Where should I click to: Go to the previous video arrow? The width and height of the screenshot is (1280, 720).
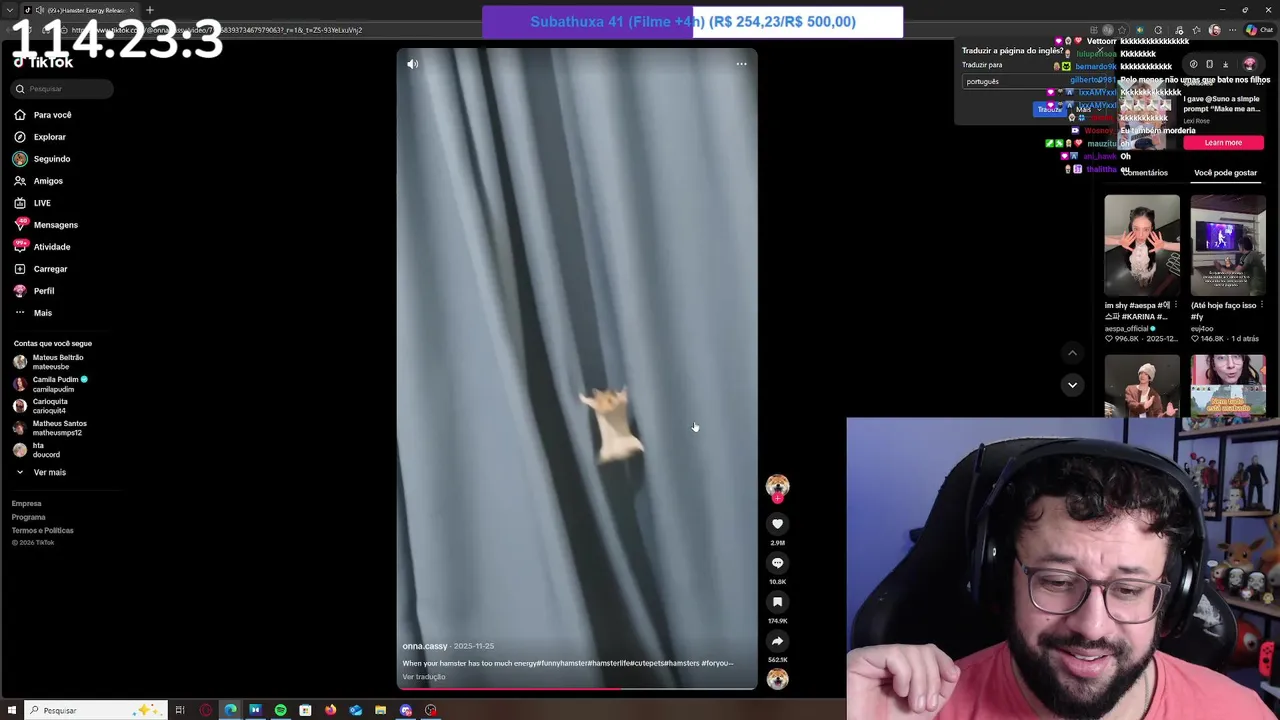[x=1072, y=353]
